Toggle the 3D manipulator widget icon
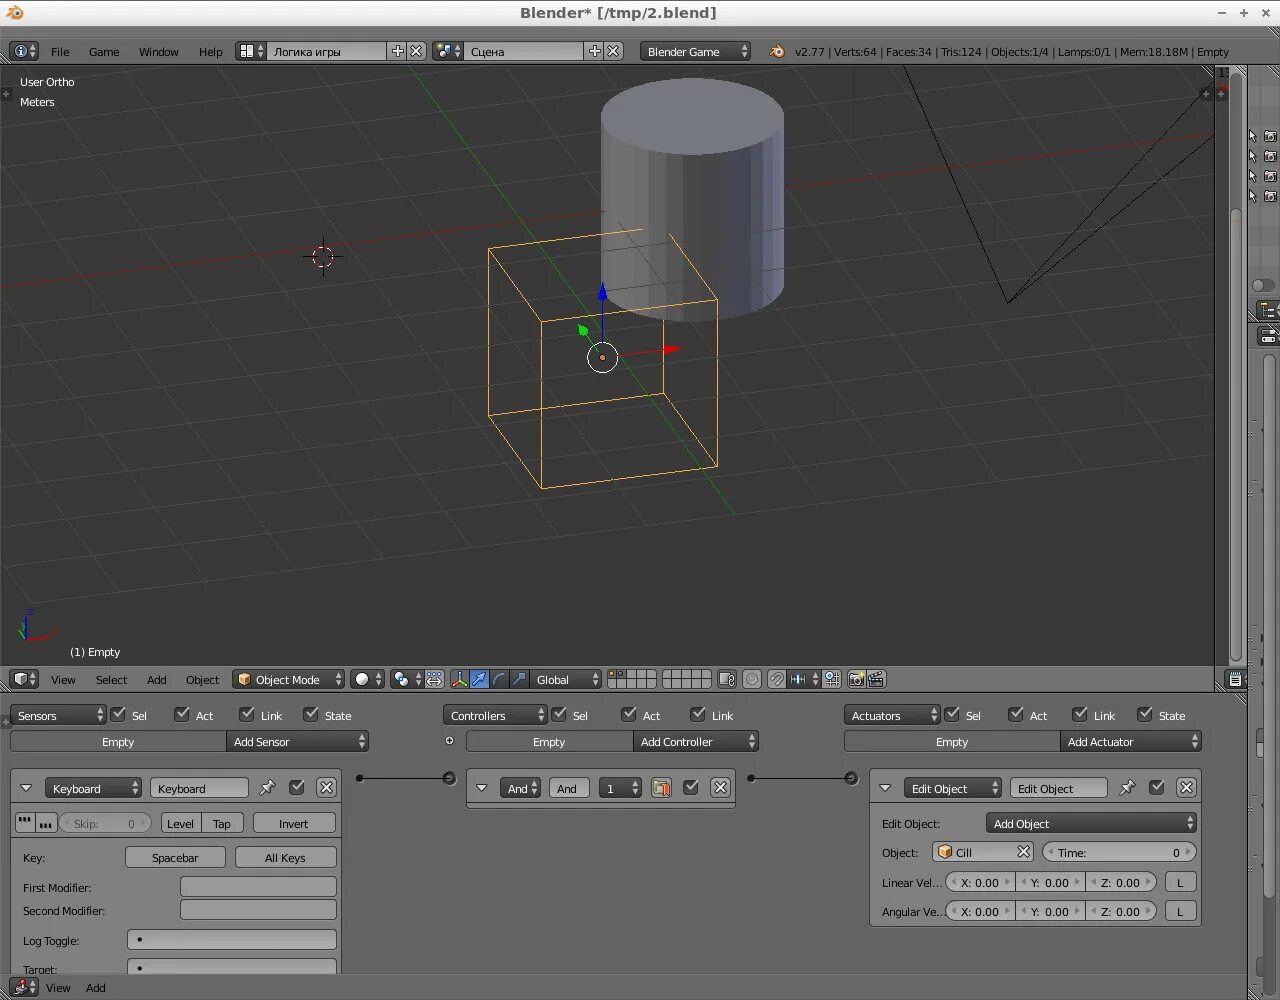1280x1000 pixels. pos(459,680)
